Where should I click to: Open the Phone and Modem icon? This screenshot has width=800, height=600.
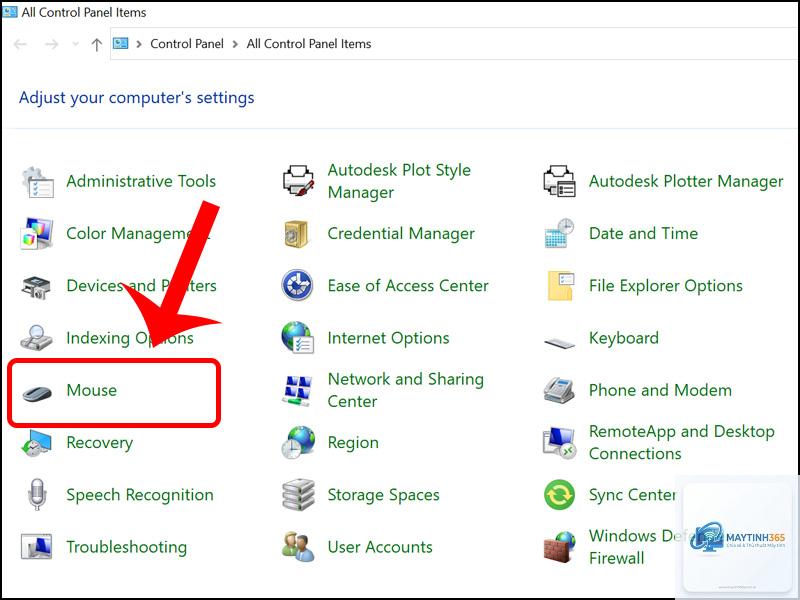(559, 390)
